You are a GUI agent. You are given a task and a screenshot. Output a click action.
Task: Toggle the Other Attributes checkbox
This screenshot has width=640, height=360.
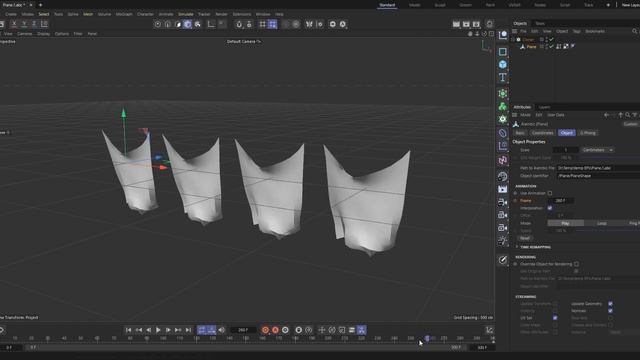point(555,332)
